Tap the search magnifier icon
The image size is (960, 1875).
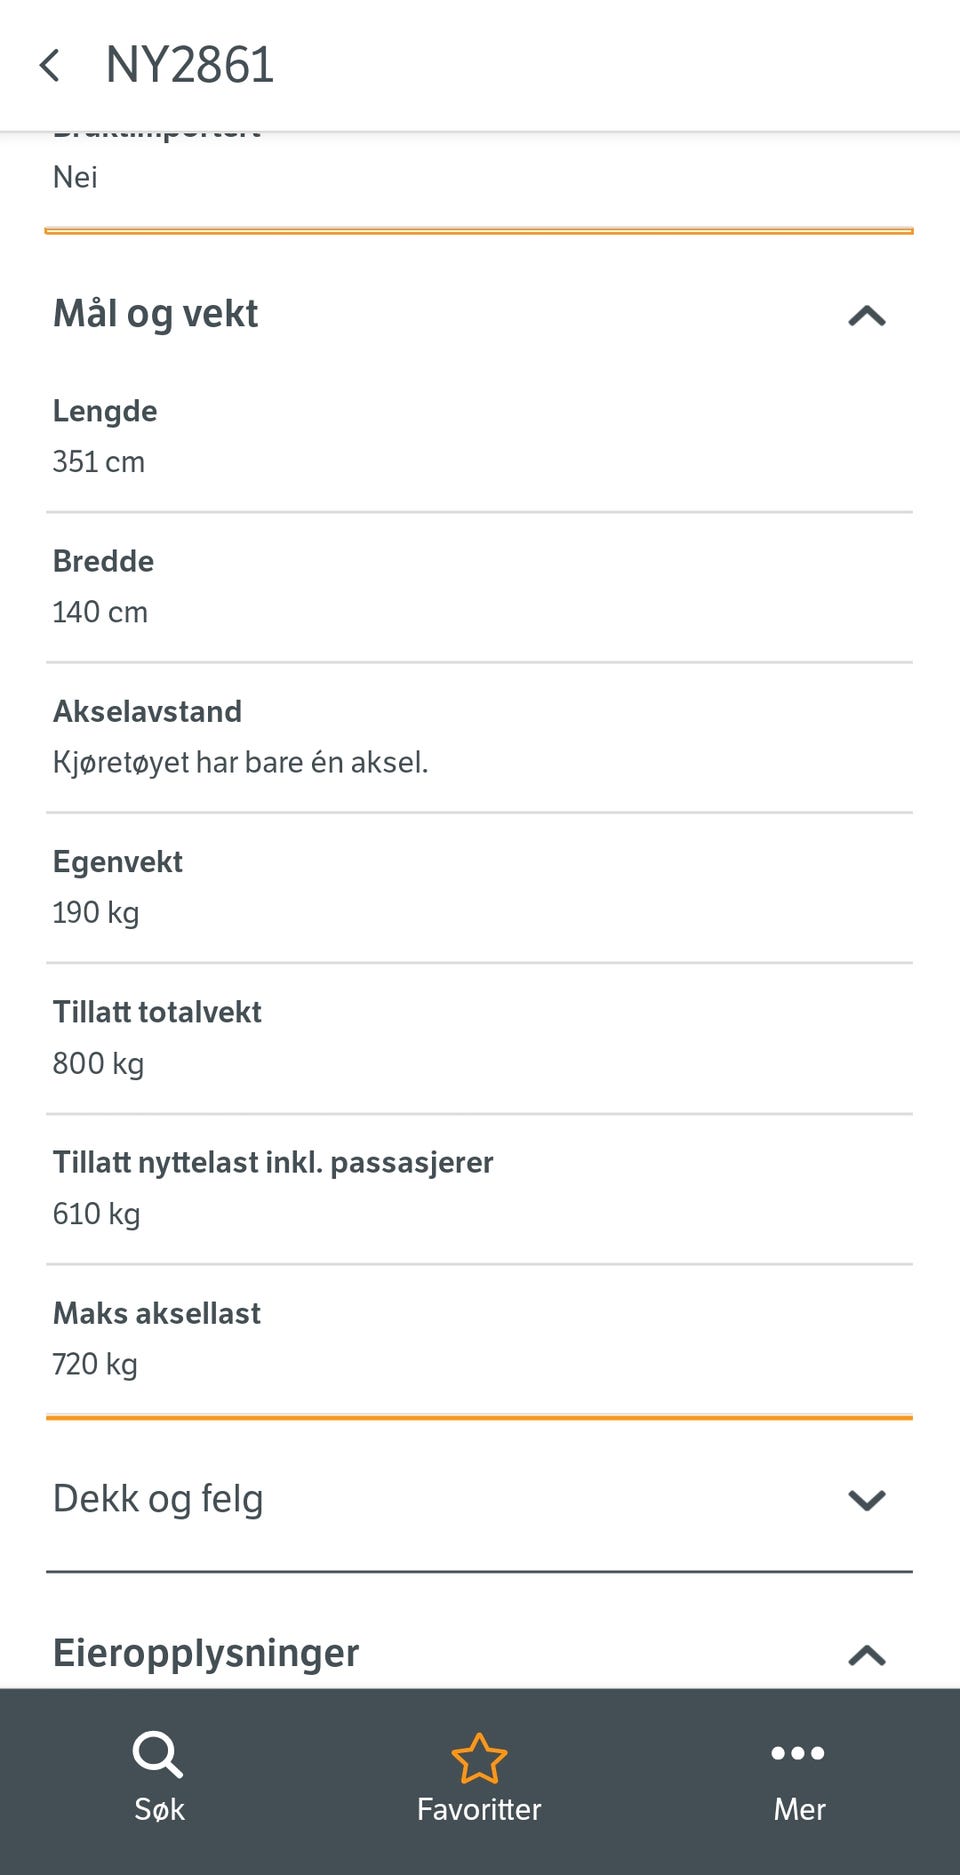pos(158,1755)
